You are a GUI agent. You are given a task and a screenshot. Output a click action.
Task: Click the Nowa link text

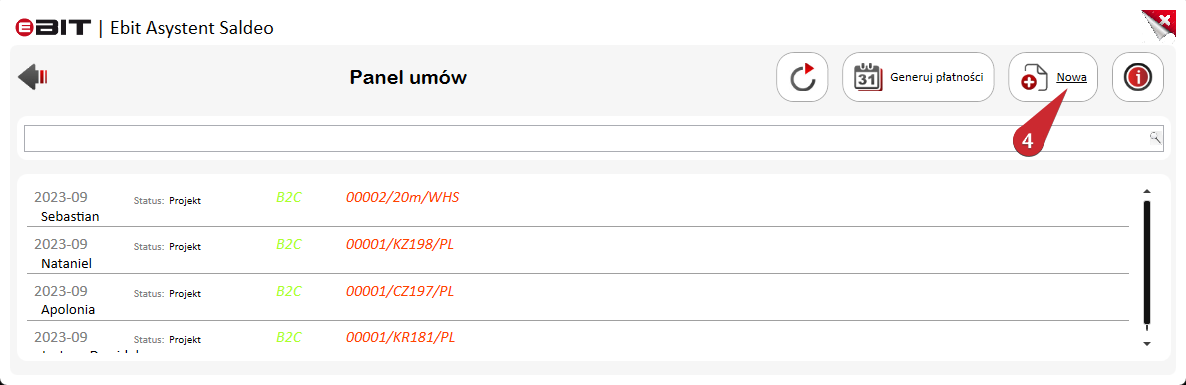tap(1072, 77)
